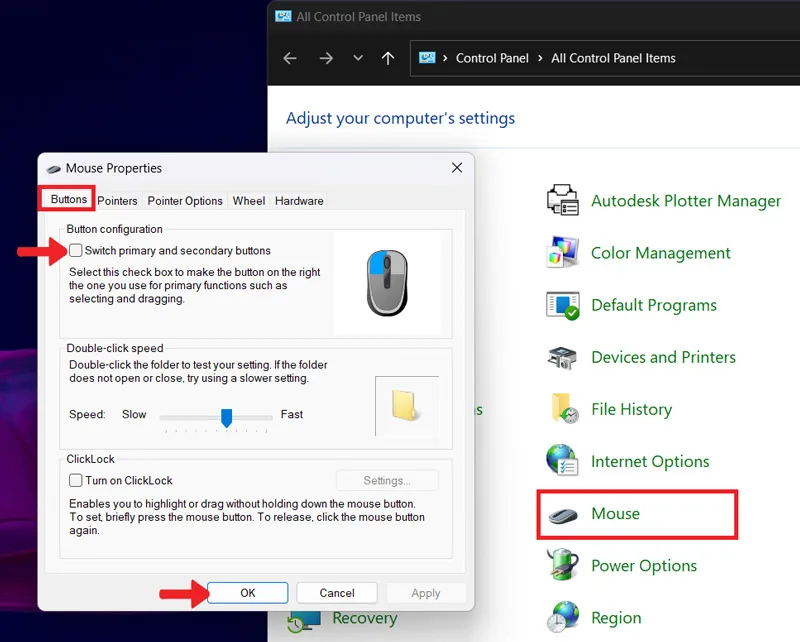The image size is (800, 642).
Task: Expand chevron after Control Panel breadcrumb
Action: coord(540,58)
